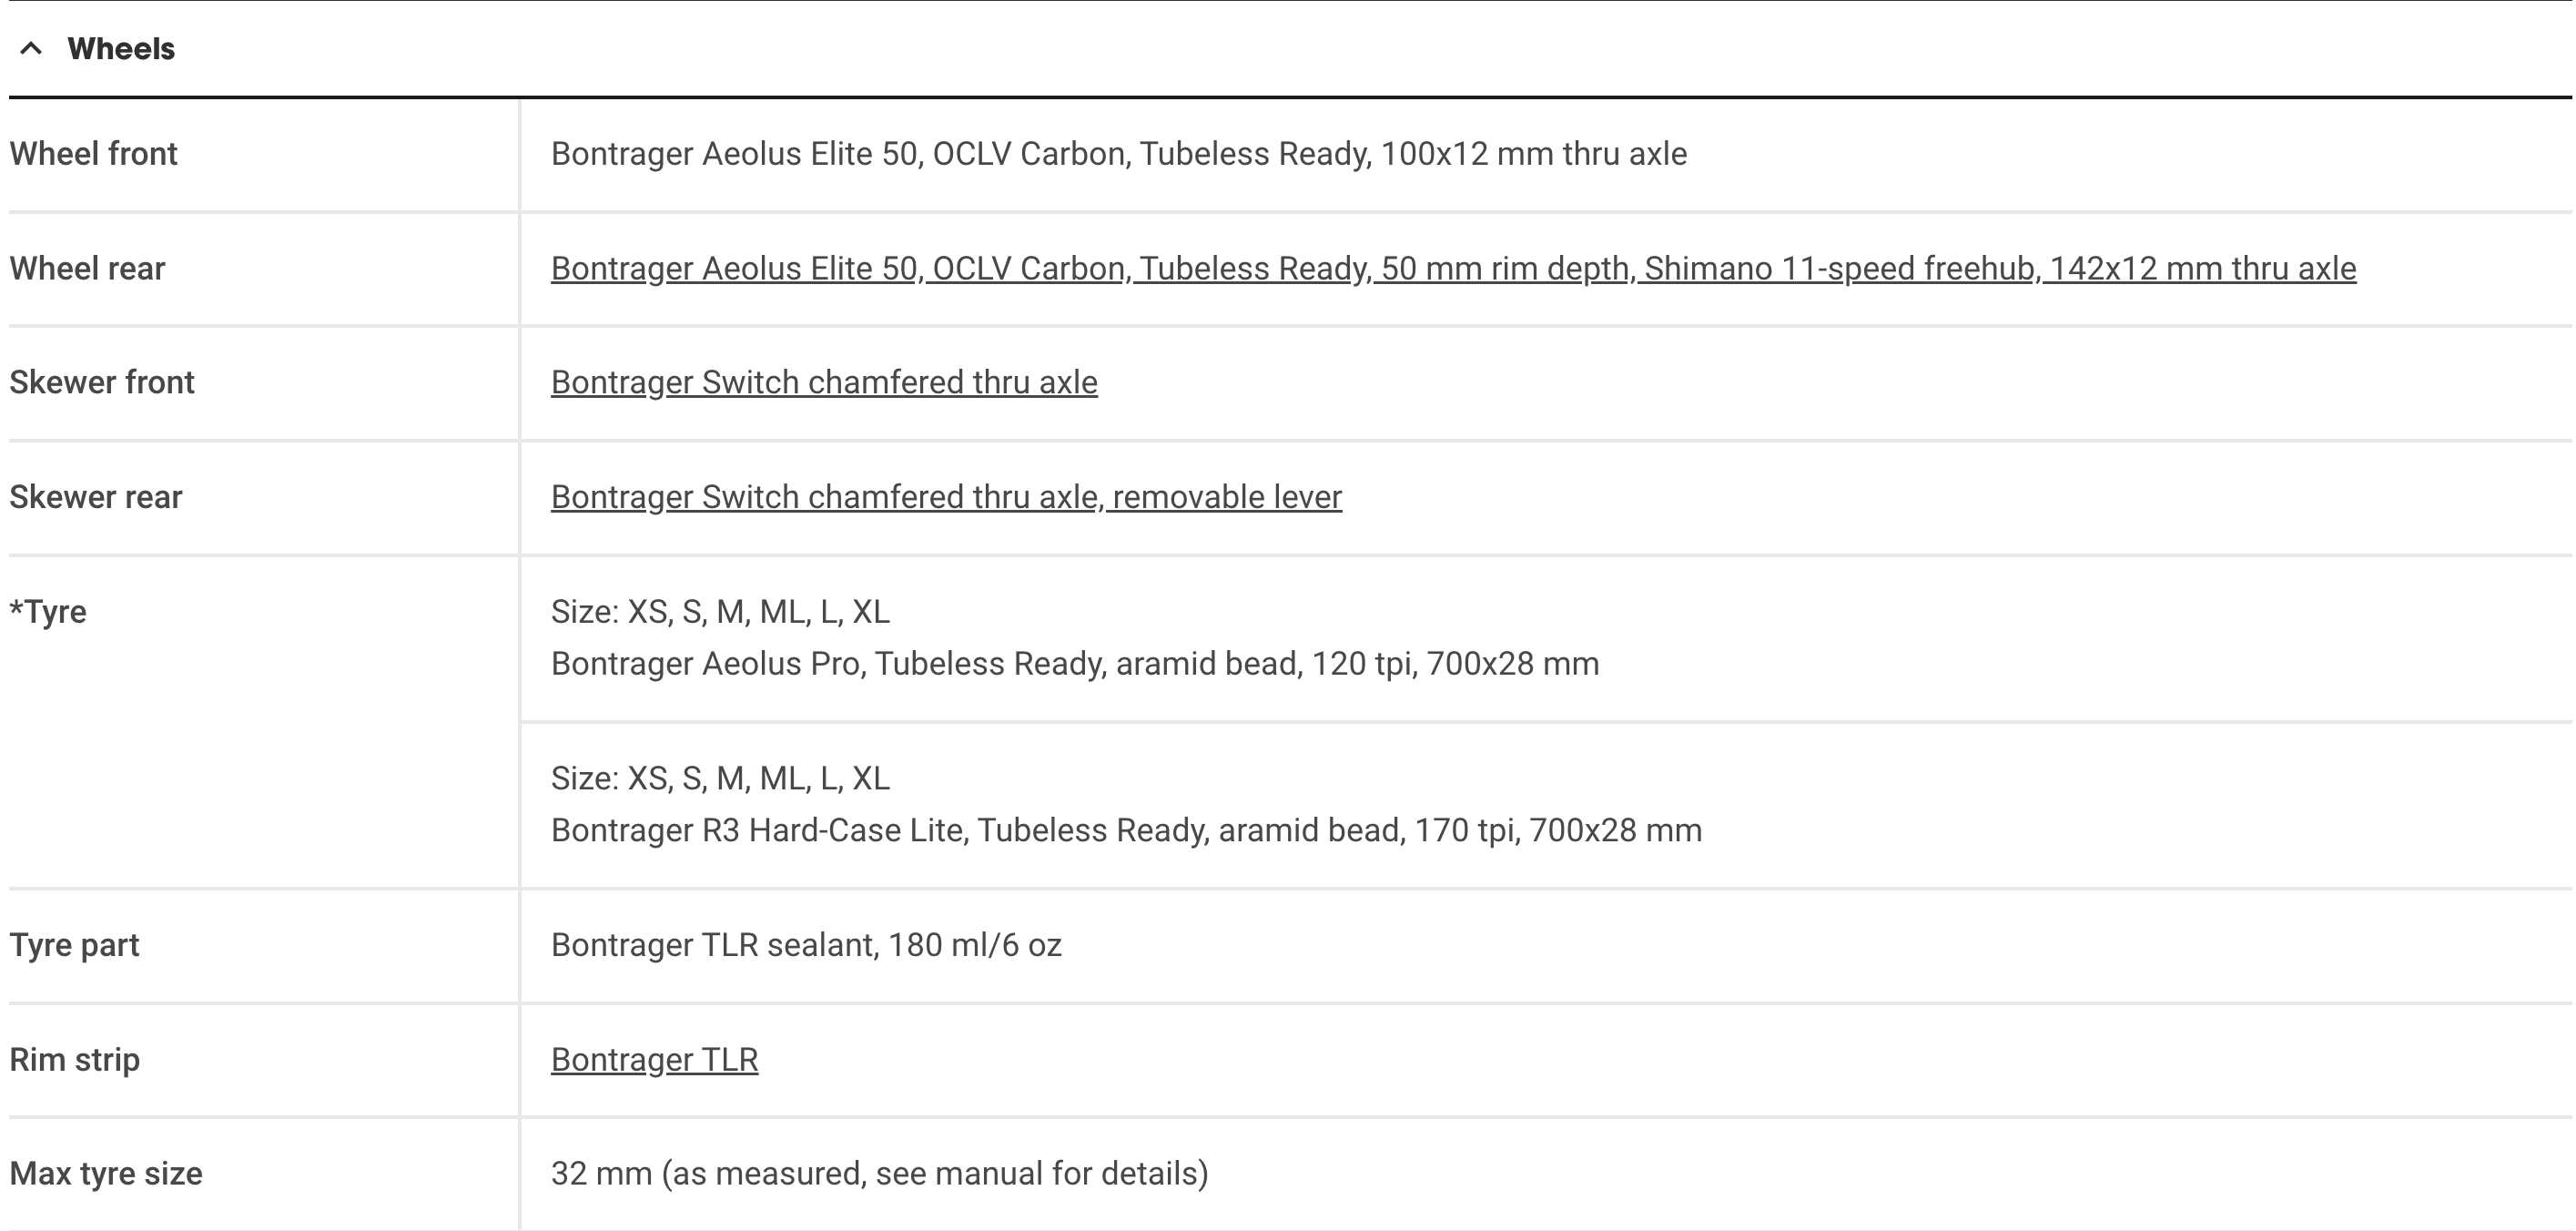The height and width of the screenshot is (1231, 2576).
Task: Click the Max tyre size row label
Action: pyautogui.click(x=106, y=1173)
